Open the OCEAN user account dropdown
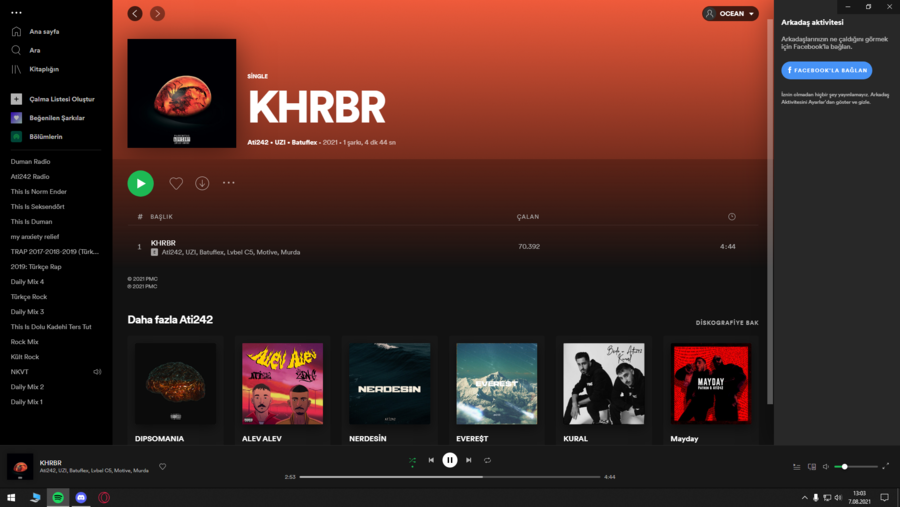 [730, 13]
